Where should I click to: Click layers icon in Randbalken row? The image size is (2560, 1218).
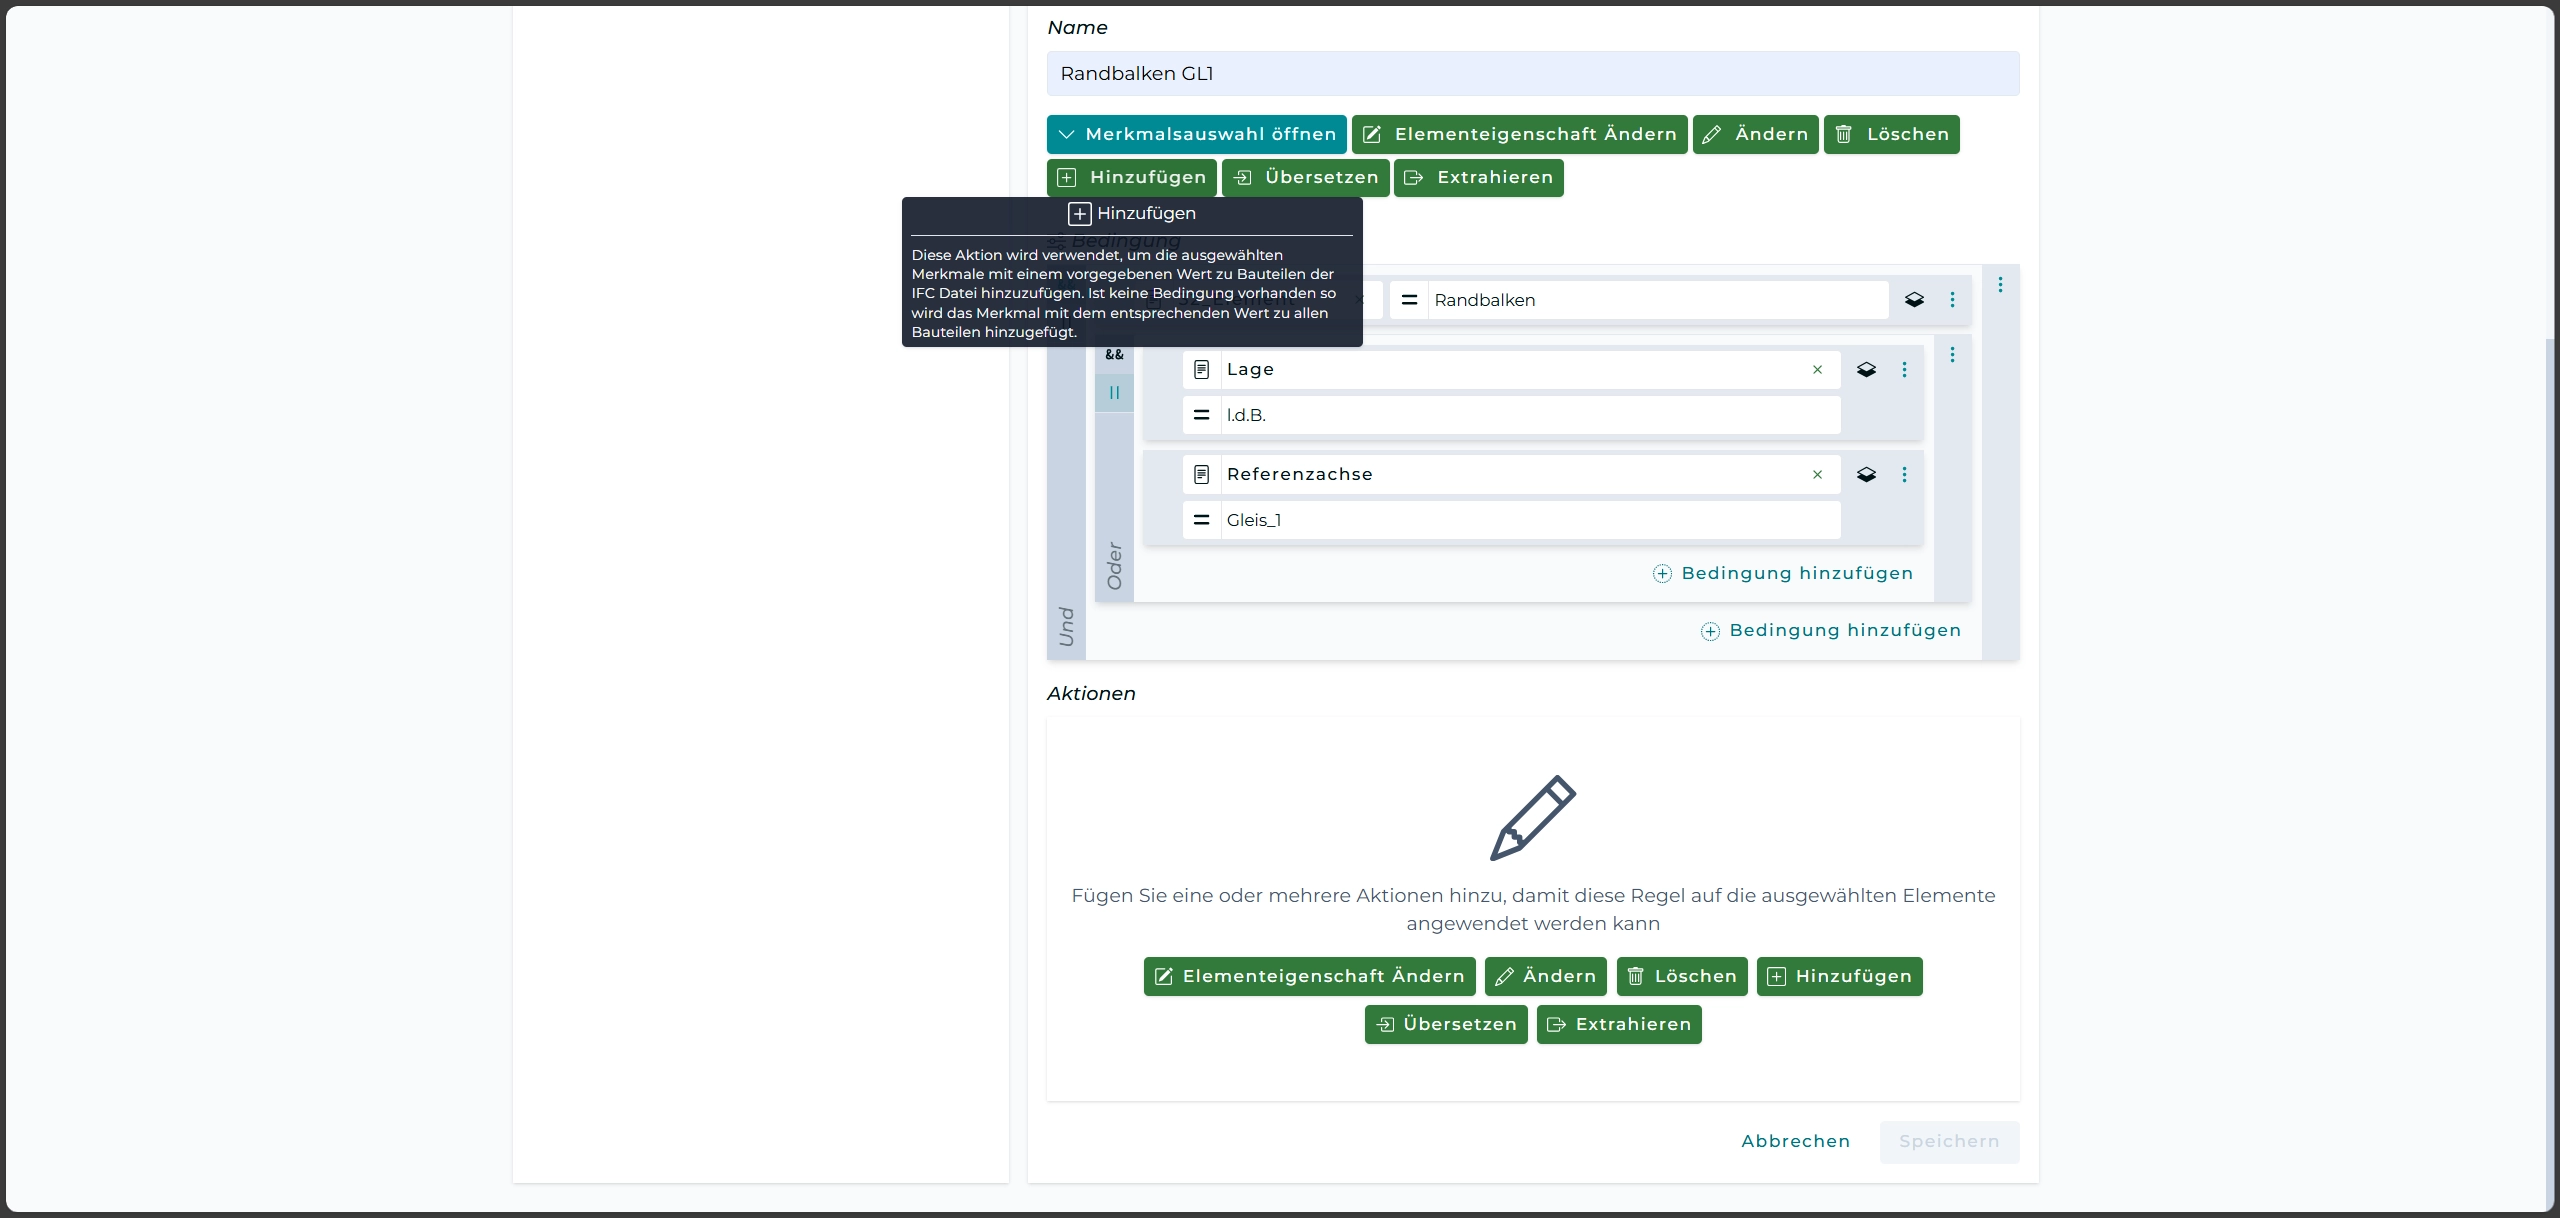point(1914,300)
